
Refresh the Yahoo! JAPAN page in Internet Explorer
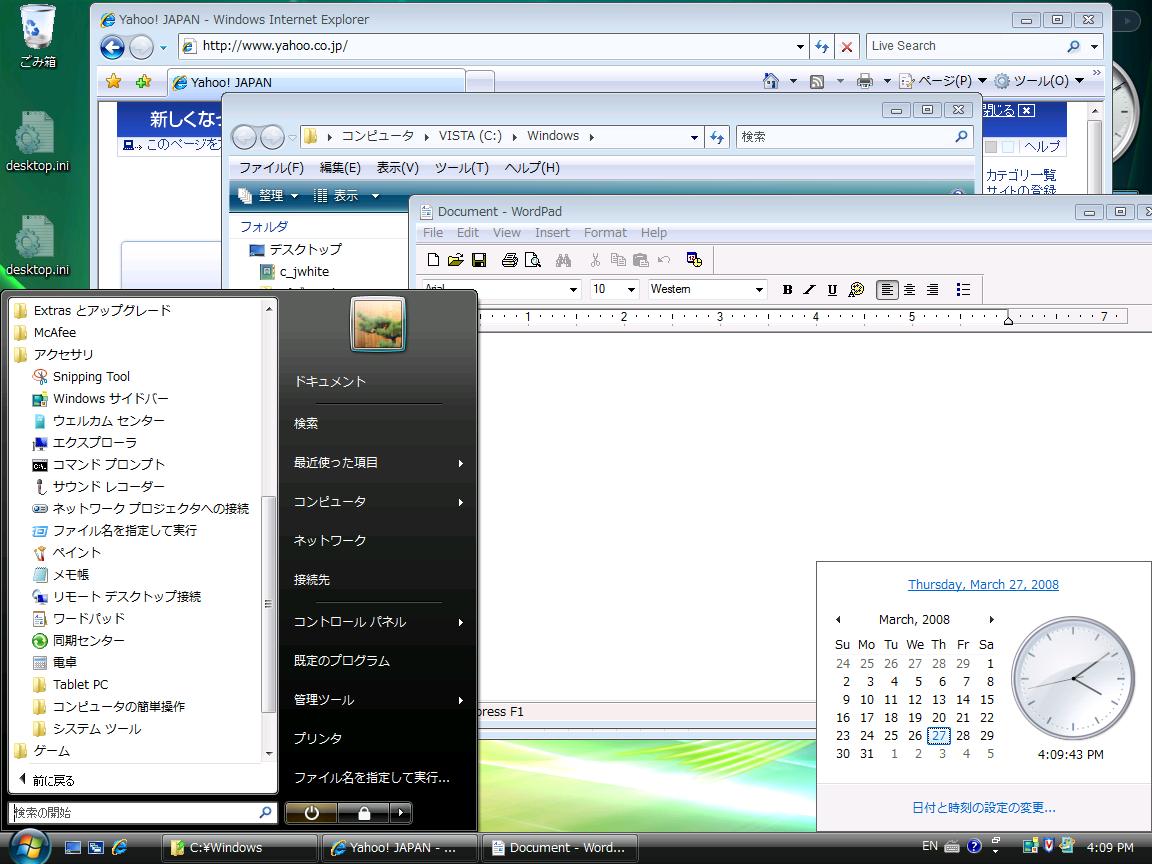coord(821,46)
